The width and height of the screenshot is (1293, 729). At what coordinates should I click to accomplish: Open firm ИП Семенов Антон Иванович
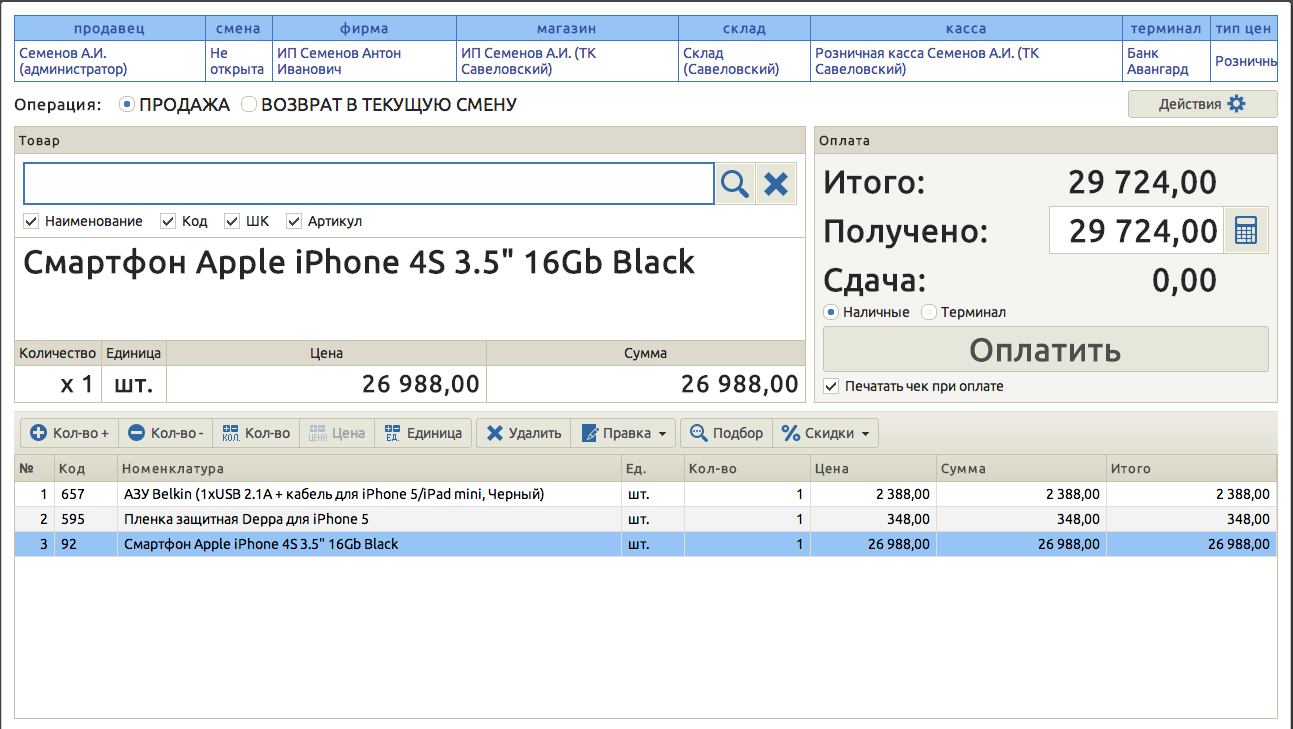click(x=339, y=61)
